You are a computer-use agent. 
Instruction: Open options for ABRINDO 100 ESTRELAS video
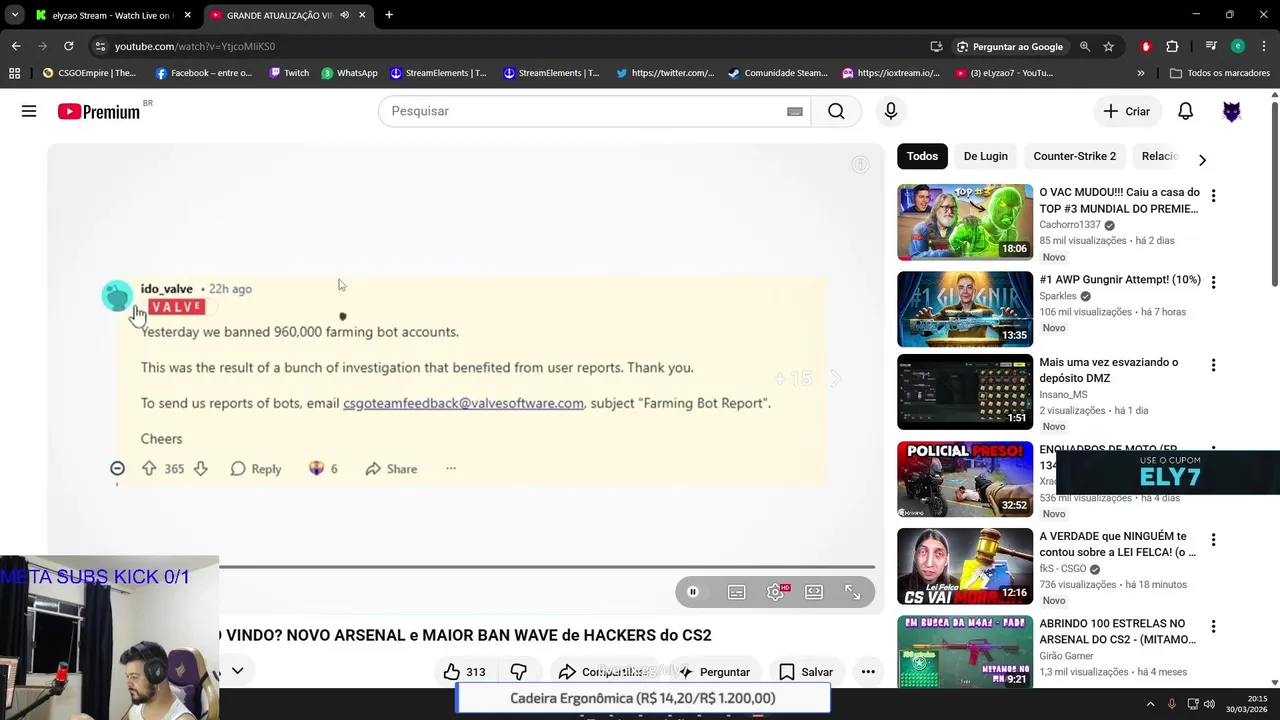(1213, 627)
